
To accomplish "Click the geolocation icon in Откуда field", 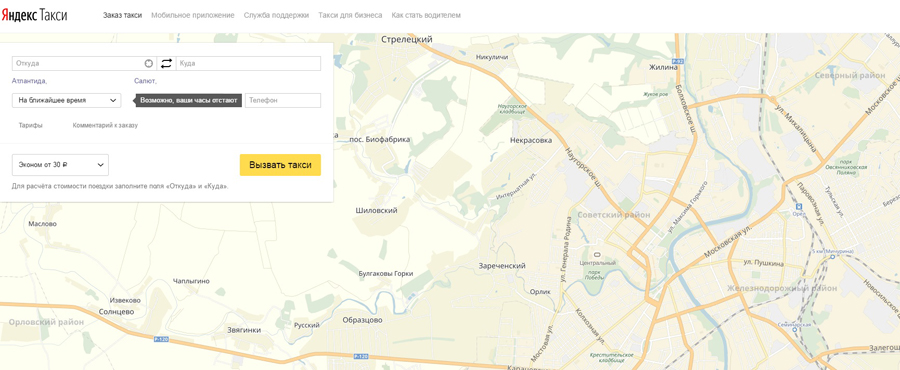I will (x=149, y=64).
